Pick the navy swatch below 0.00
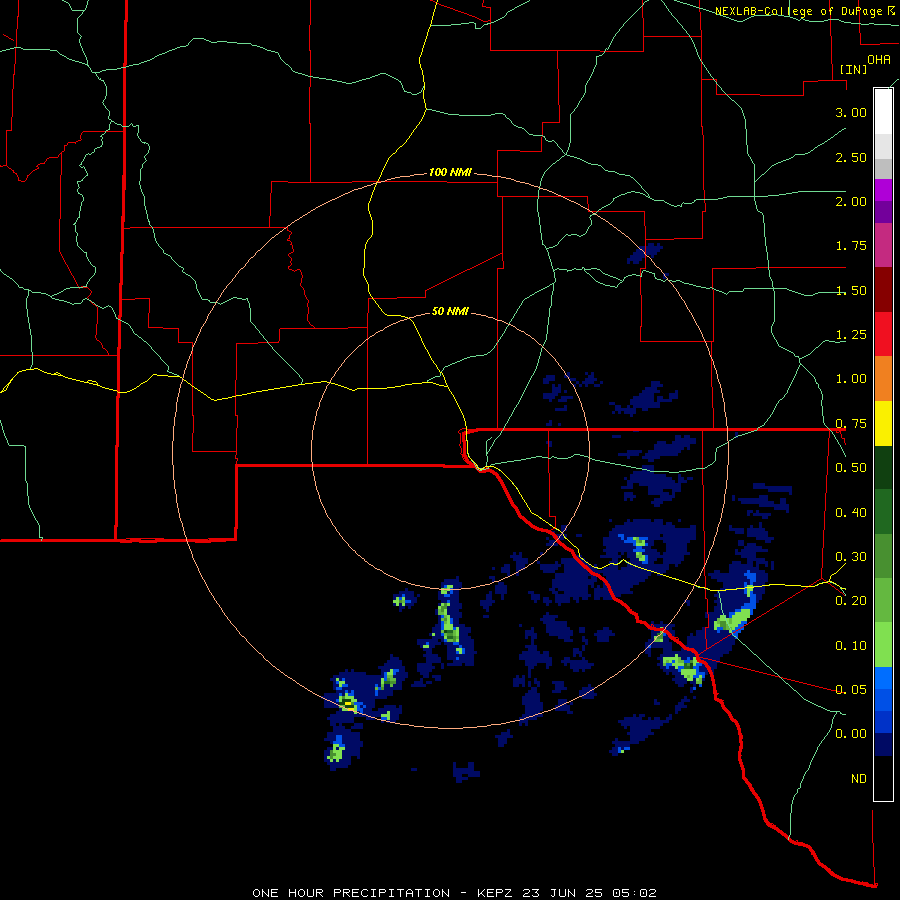900x900 pixels. coord(883,744)
